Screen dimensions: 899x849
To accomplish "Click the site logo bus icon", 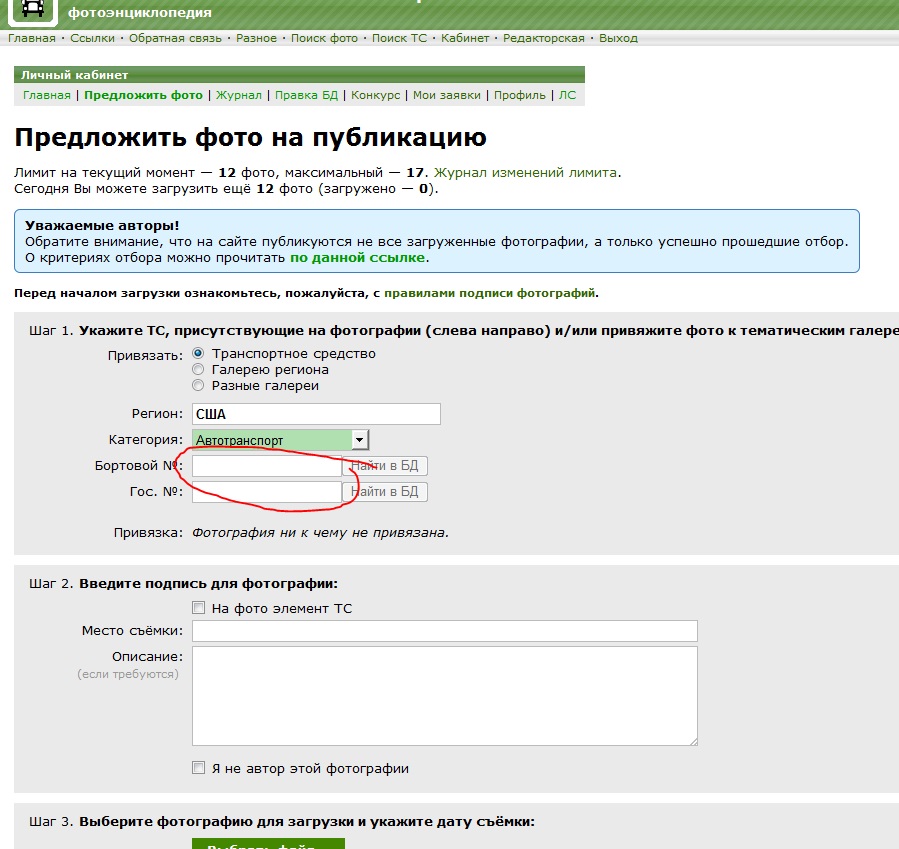I will click(33, 10).
